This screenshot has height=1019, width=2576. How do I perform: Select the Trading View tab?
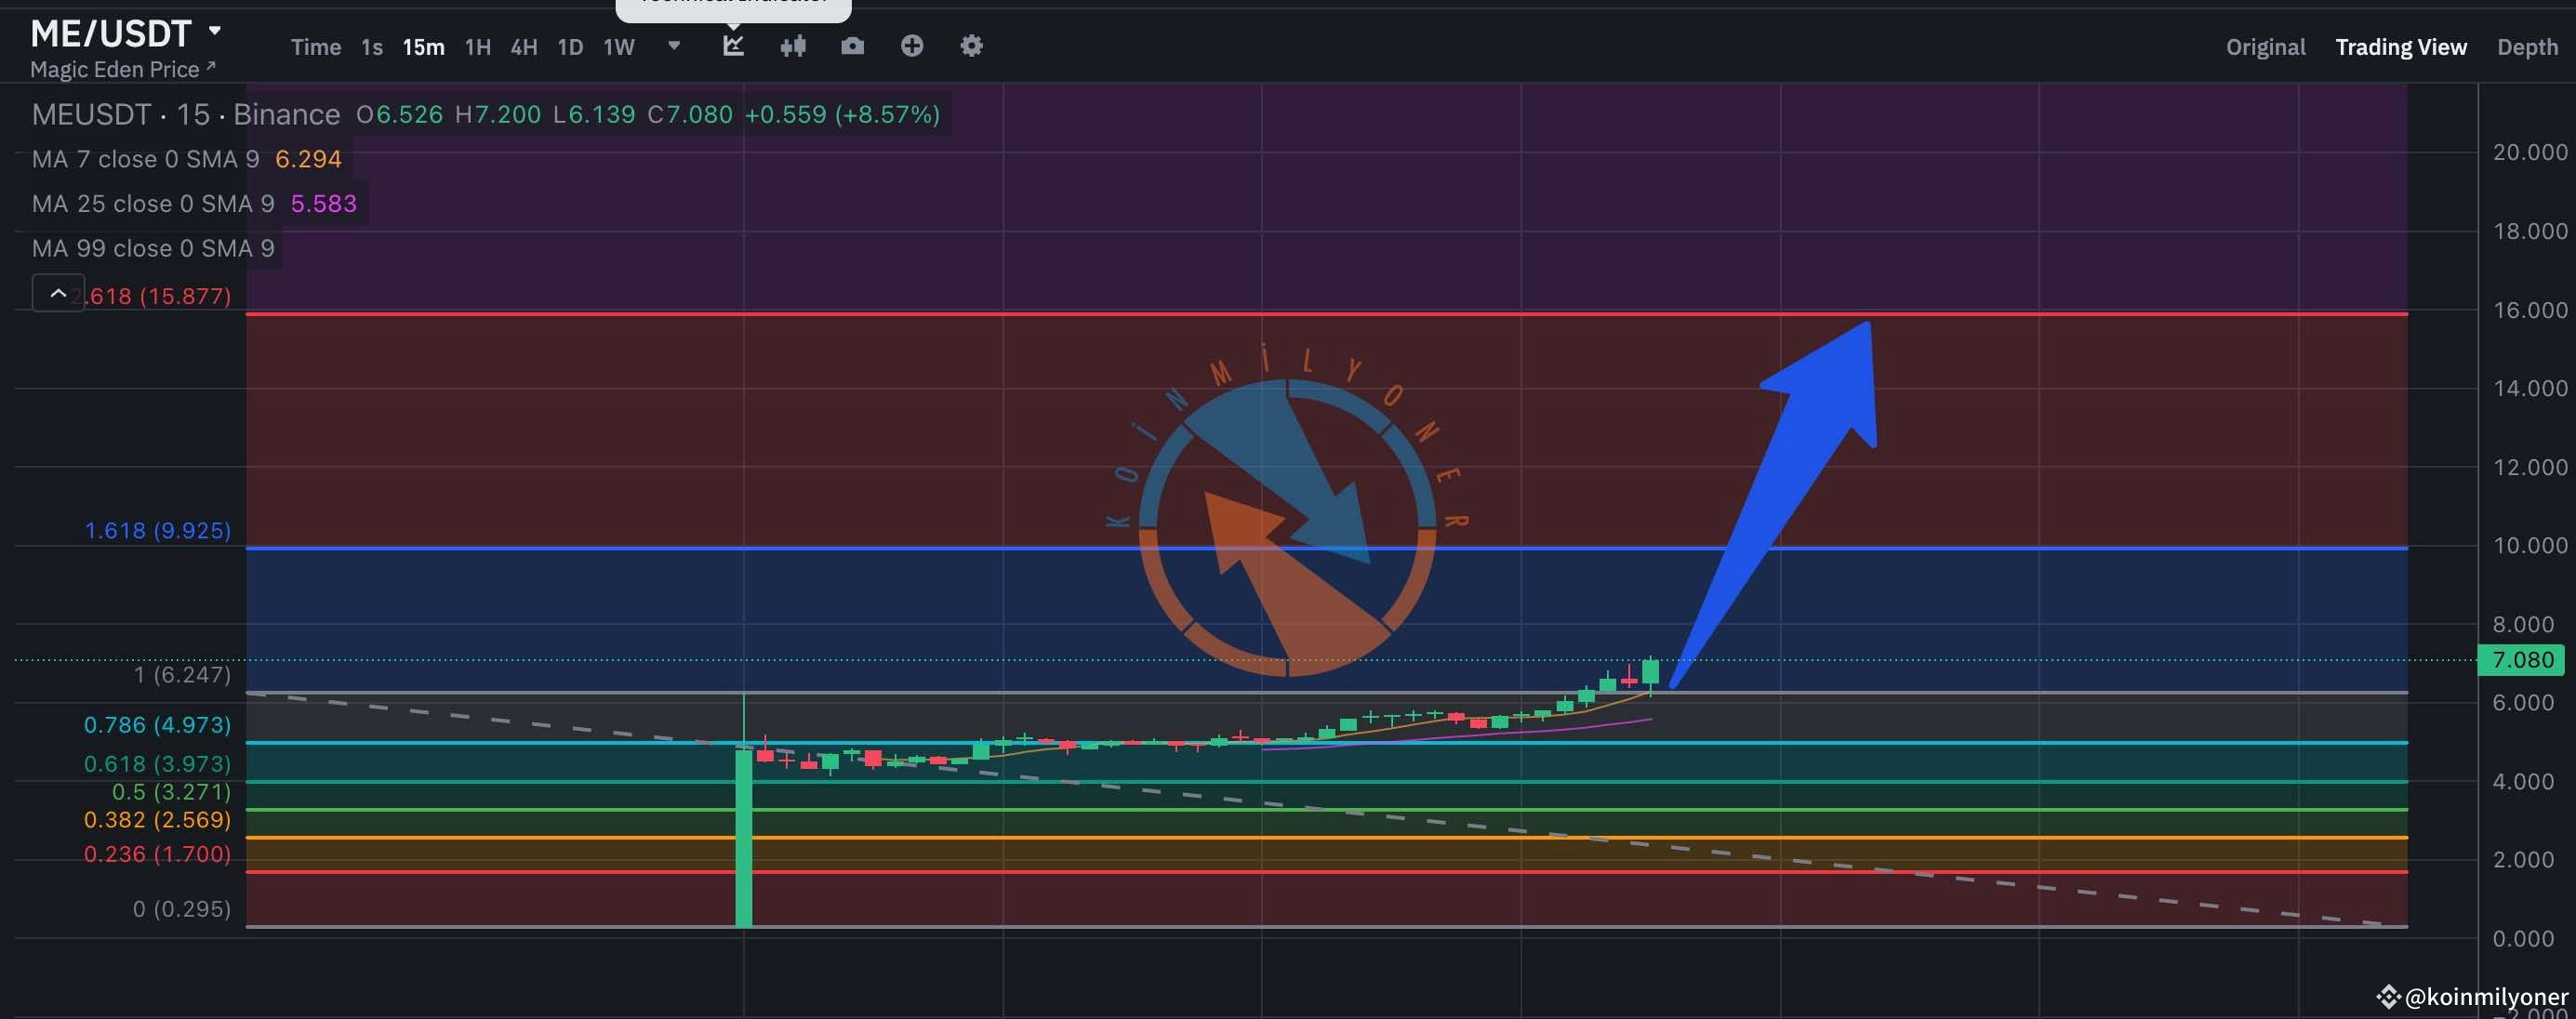coord(2401,46)
